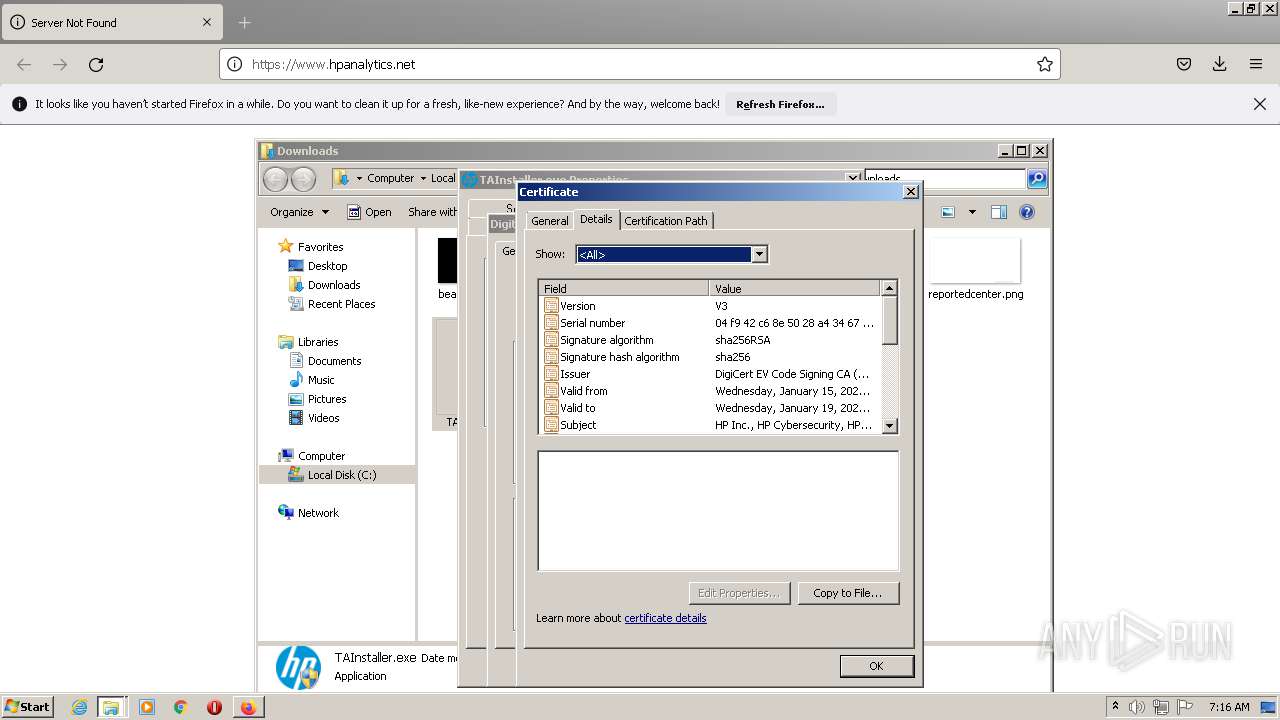The image size is (1280, 720).
Task: Select the Serial number field row
Action: (x=711, y=323)
